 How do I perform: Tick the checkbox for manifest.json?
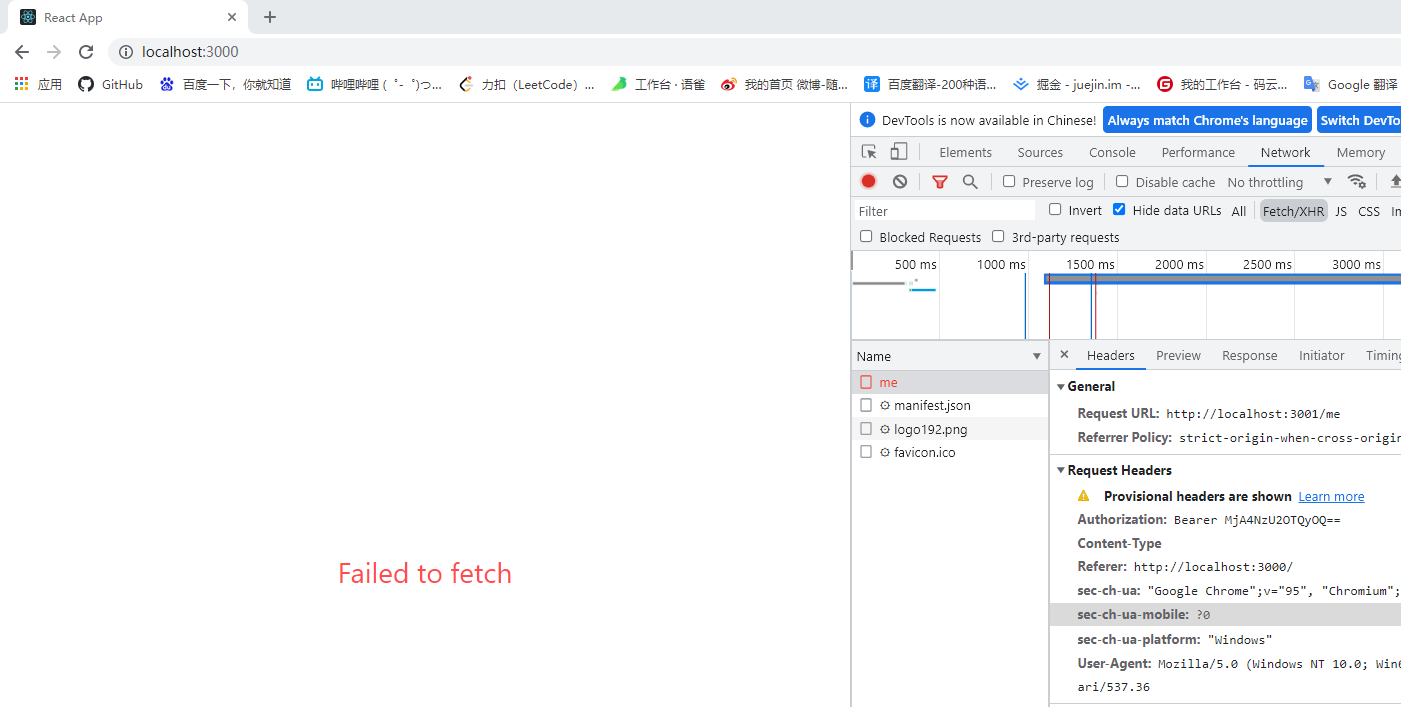(x=866, y=405)
